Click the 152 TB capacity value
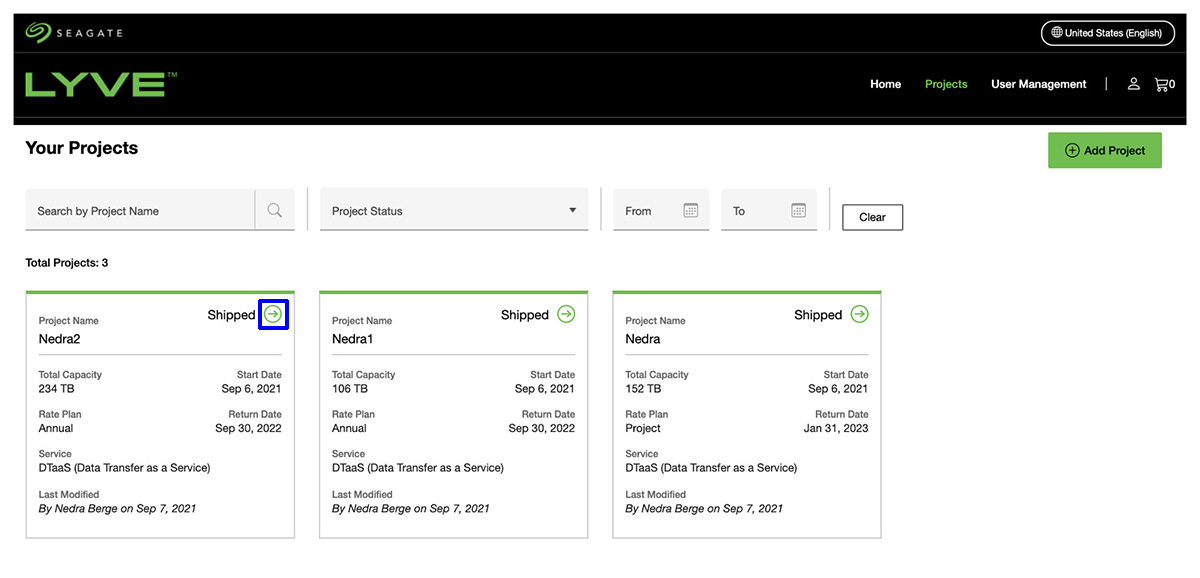This screenshot has width=1200, height=578. 643,388
